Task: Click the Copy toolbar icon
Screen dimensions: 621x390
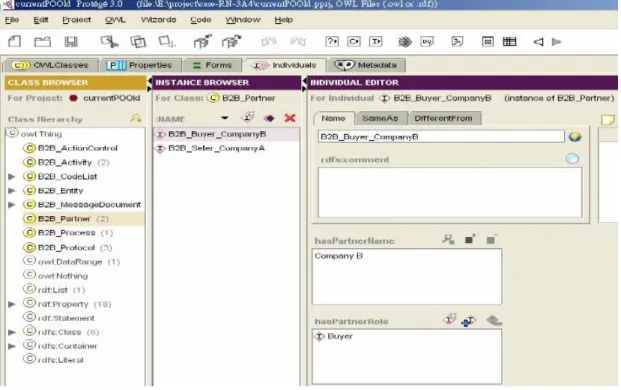Action: pos(138,42)
